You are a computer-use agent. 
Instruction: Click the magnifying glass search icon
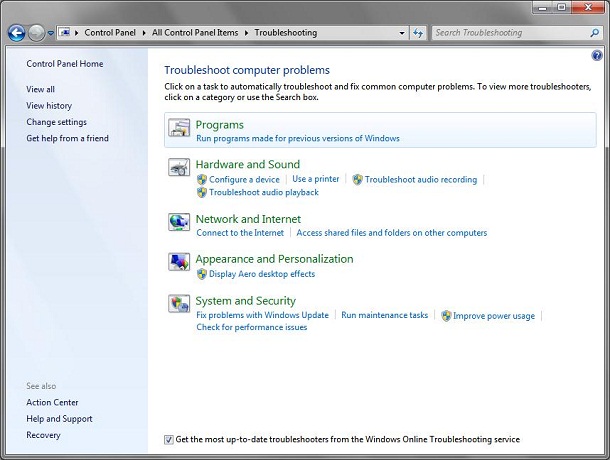594,33
